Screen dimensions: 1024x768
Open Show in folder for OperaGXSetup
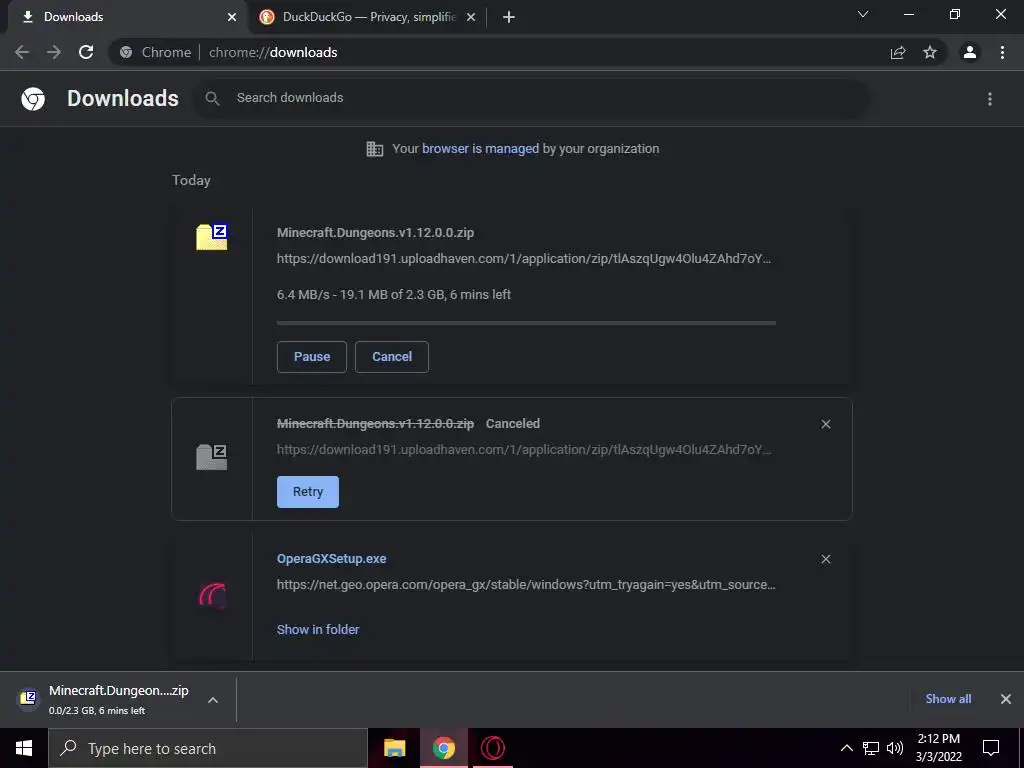click(x=318, y=630)
